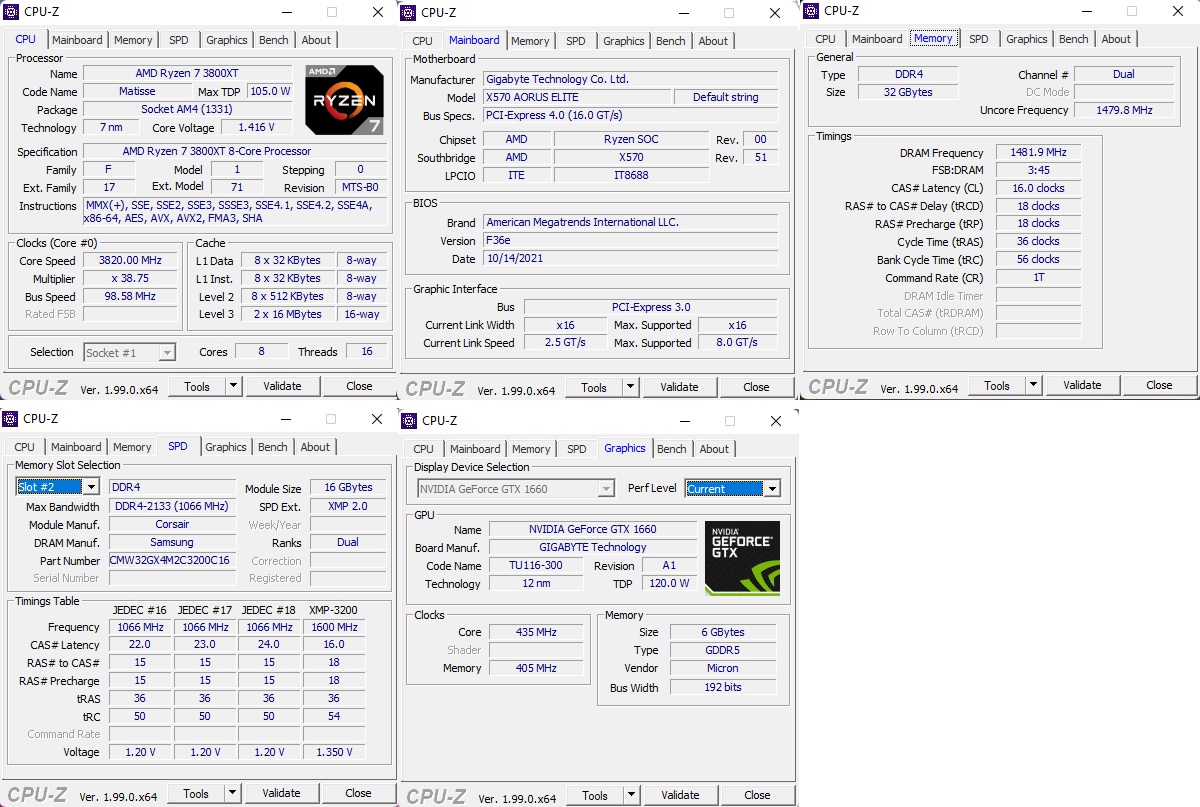Open the Perf Level Current dropdown

click(772, 489)
